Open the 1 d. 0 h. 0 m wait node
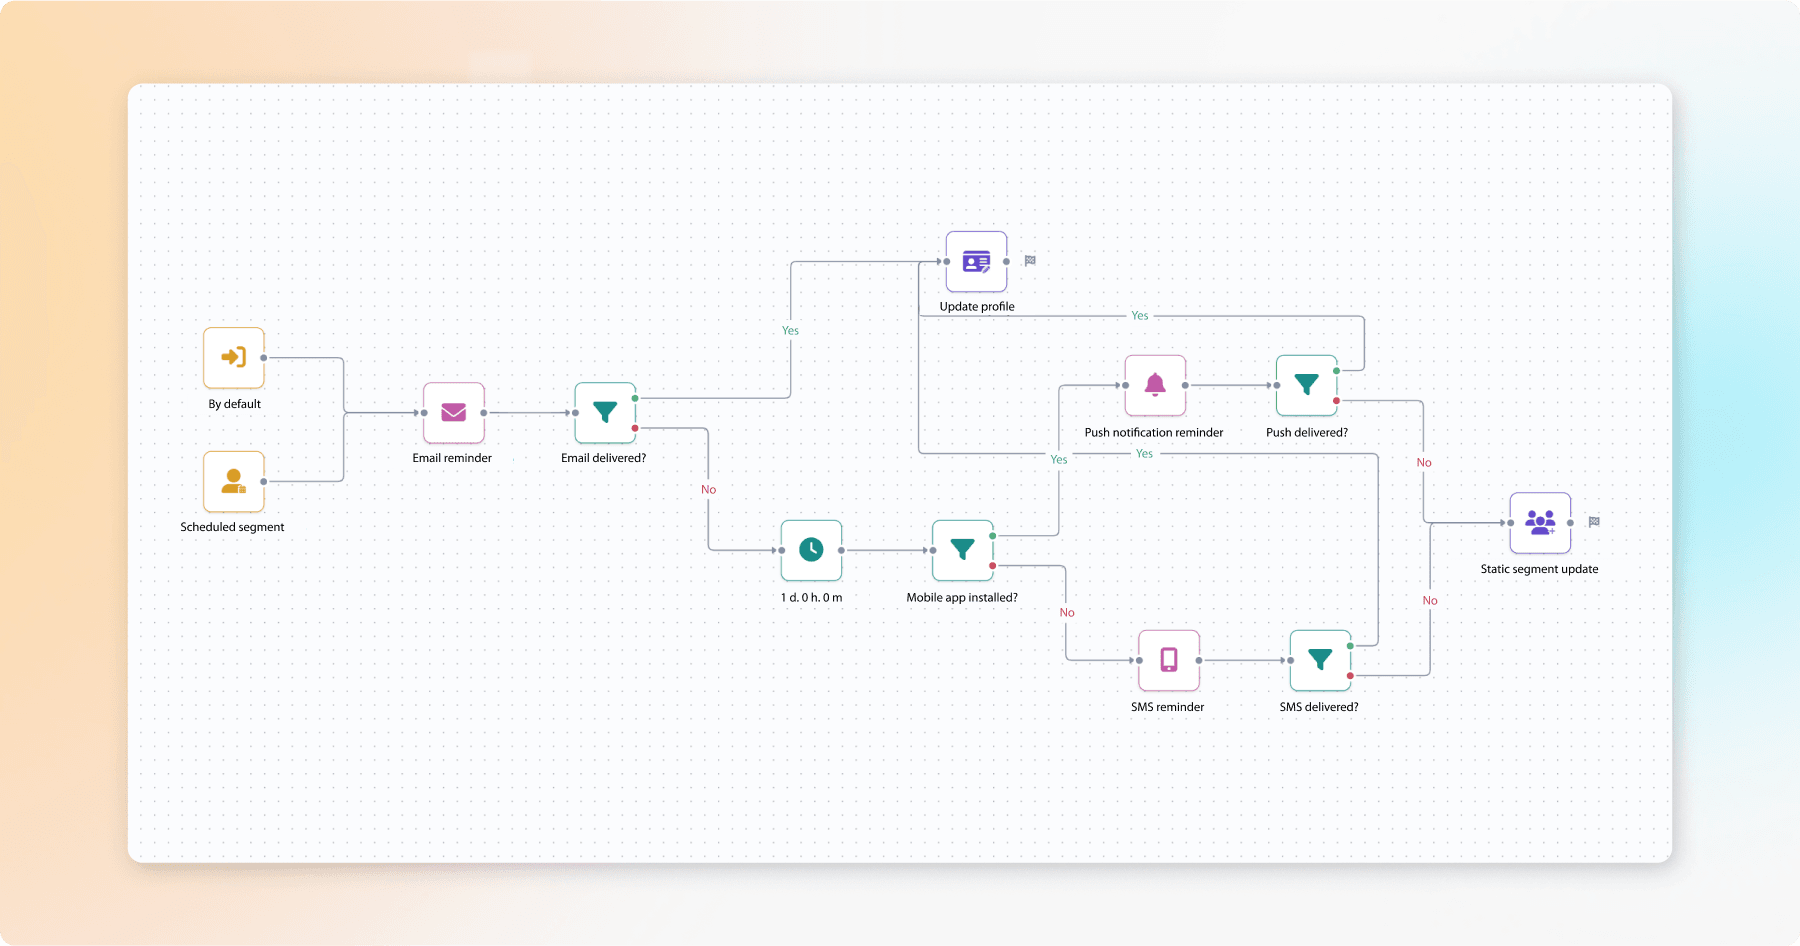Viewport: 1800px width, 946px height. tap(811, 550)
